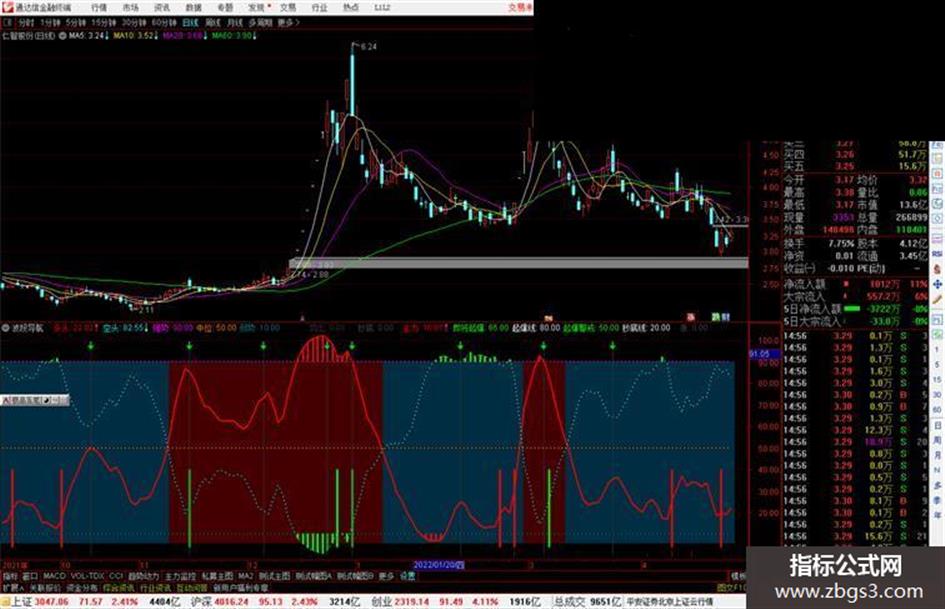Click the 月 period shortcut in the right sidebar

tap(937, 456)
